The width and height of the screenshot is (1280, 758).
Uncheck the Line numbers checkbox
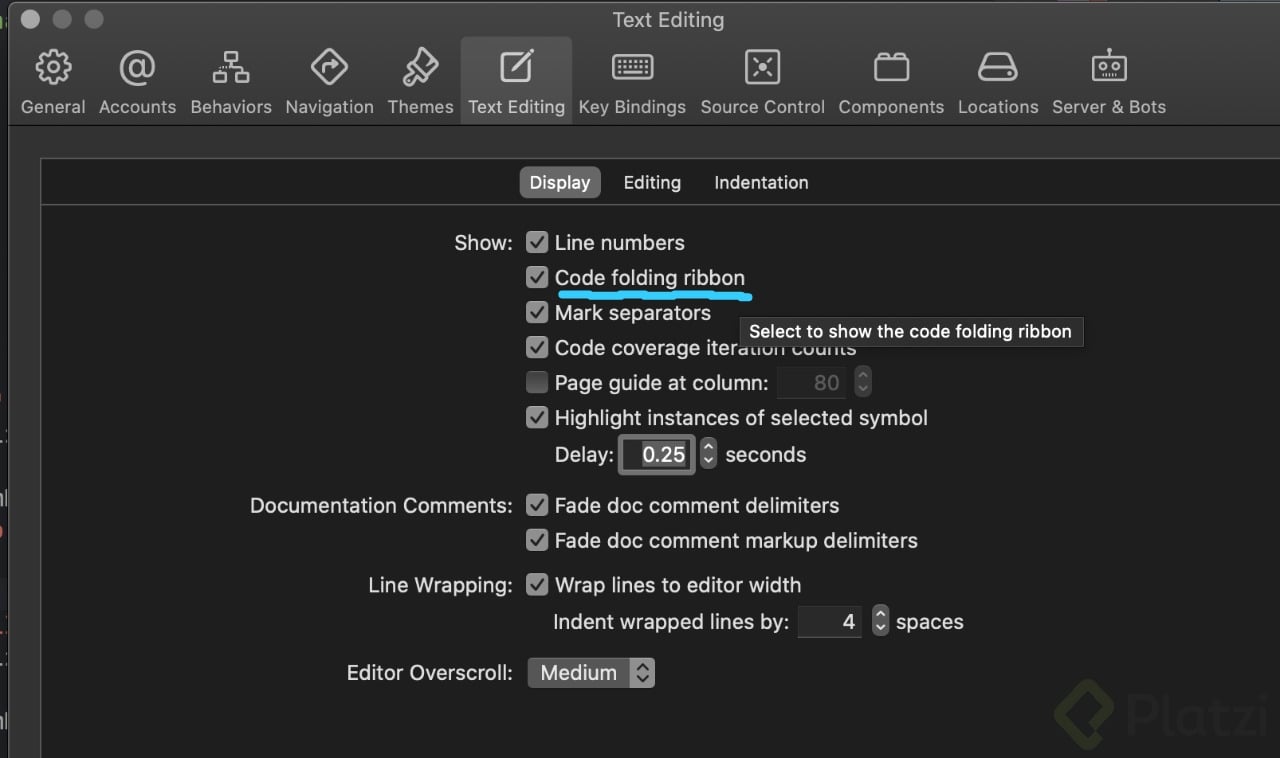537,242
